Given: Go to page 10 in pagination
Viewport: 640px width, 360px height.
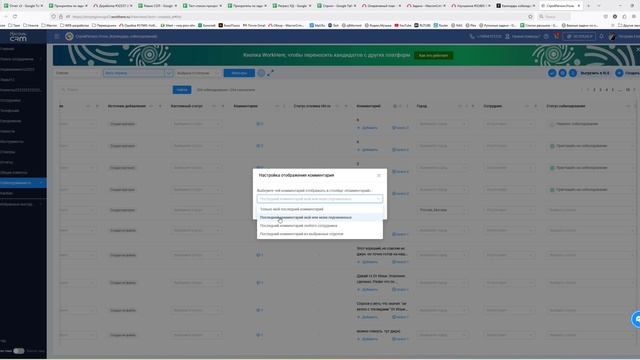Looking at the screenshot, I should click(x=628, y=90).
